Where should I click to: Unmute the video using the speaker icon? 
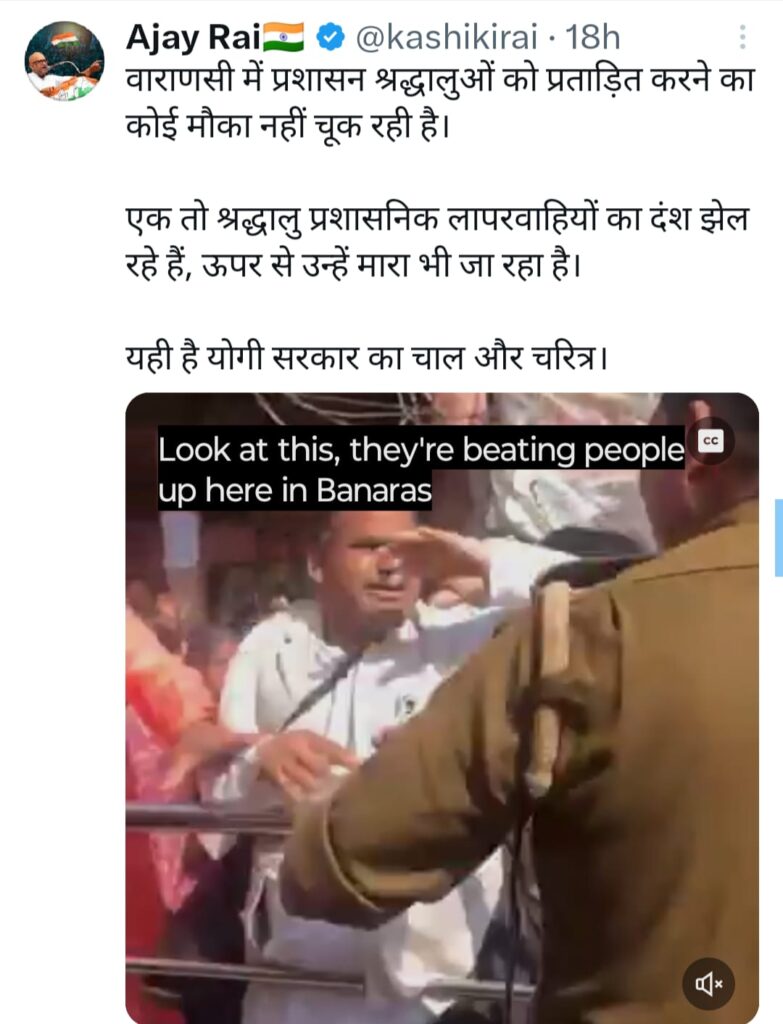pyautogui.click(x=709, y=983)
